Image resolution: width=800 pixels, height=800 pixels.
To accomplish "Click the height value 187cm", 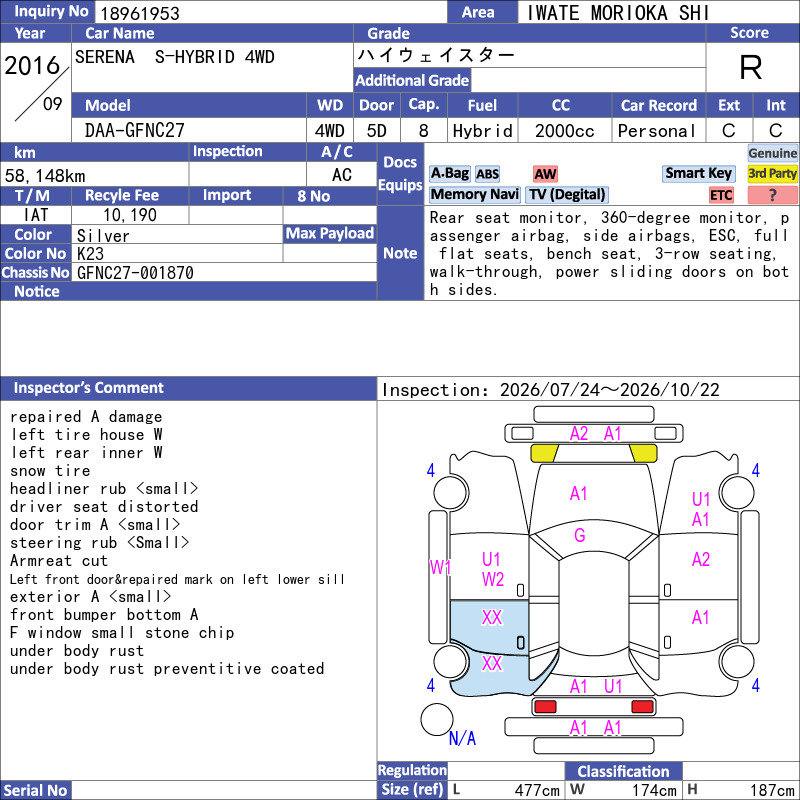I will click(x=772, y=790).
